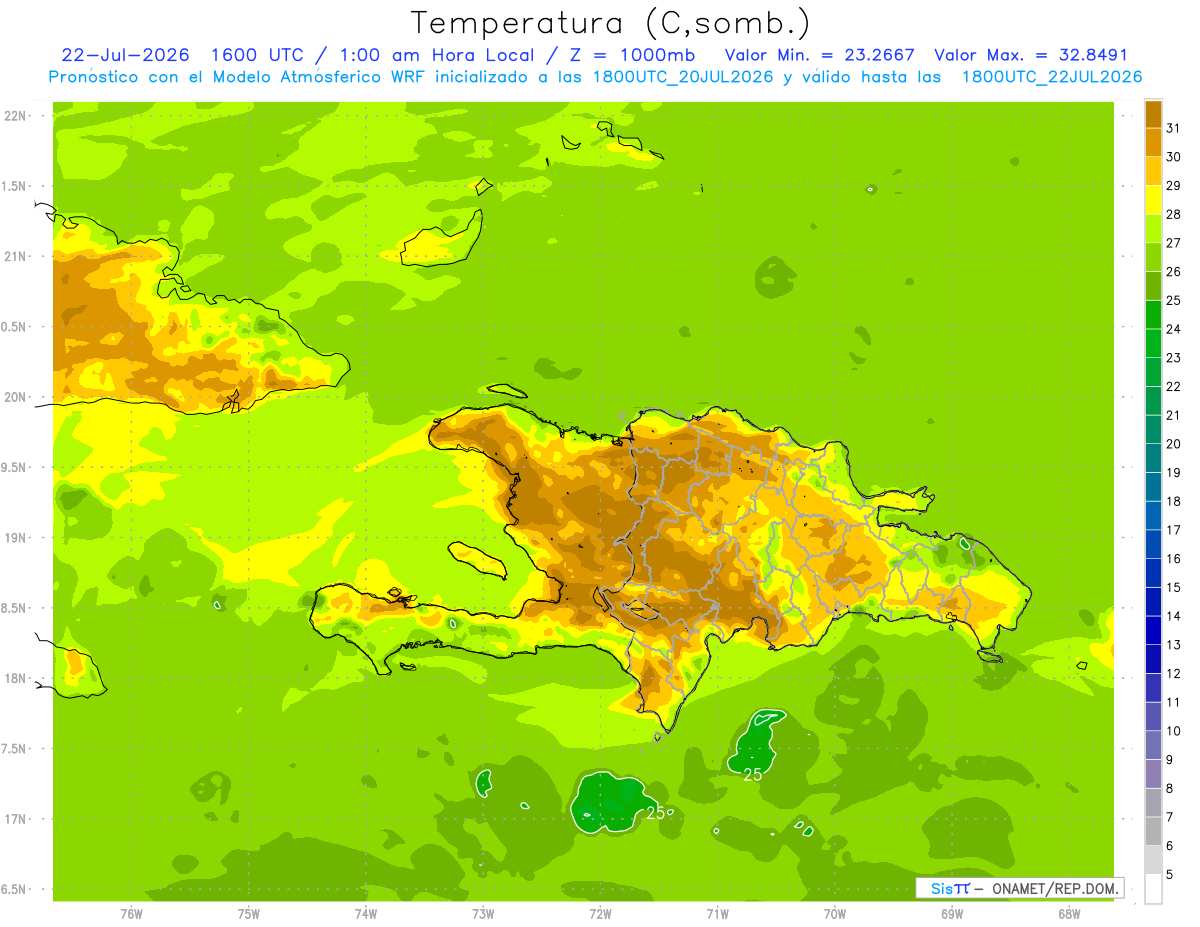Click the legend value '25'

pyautogui.click(x=1174, y=300)
